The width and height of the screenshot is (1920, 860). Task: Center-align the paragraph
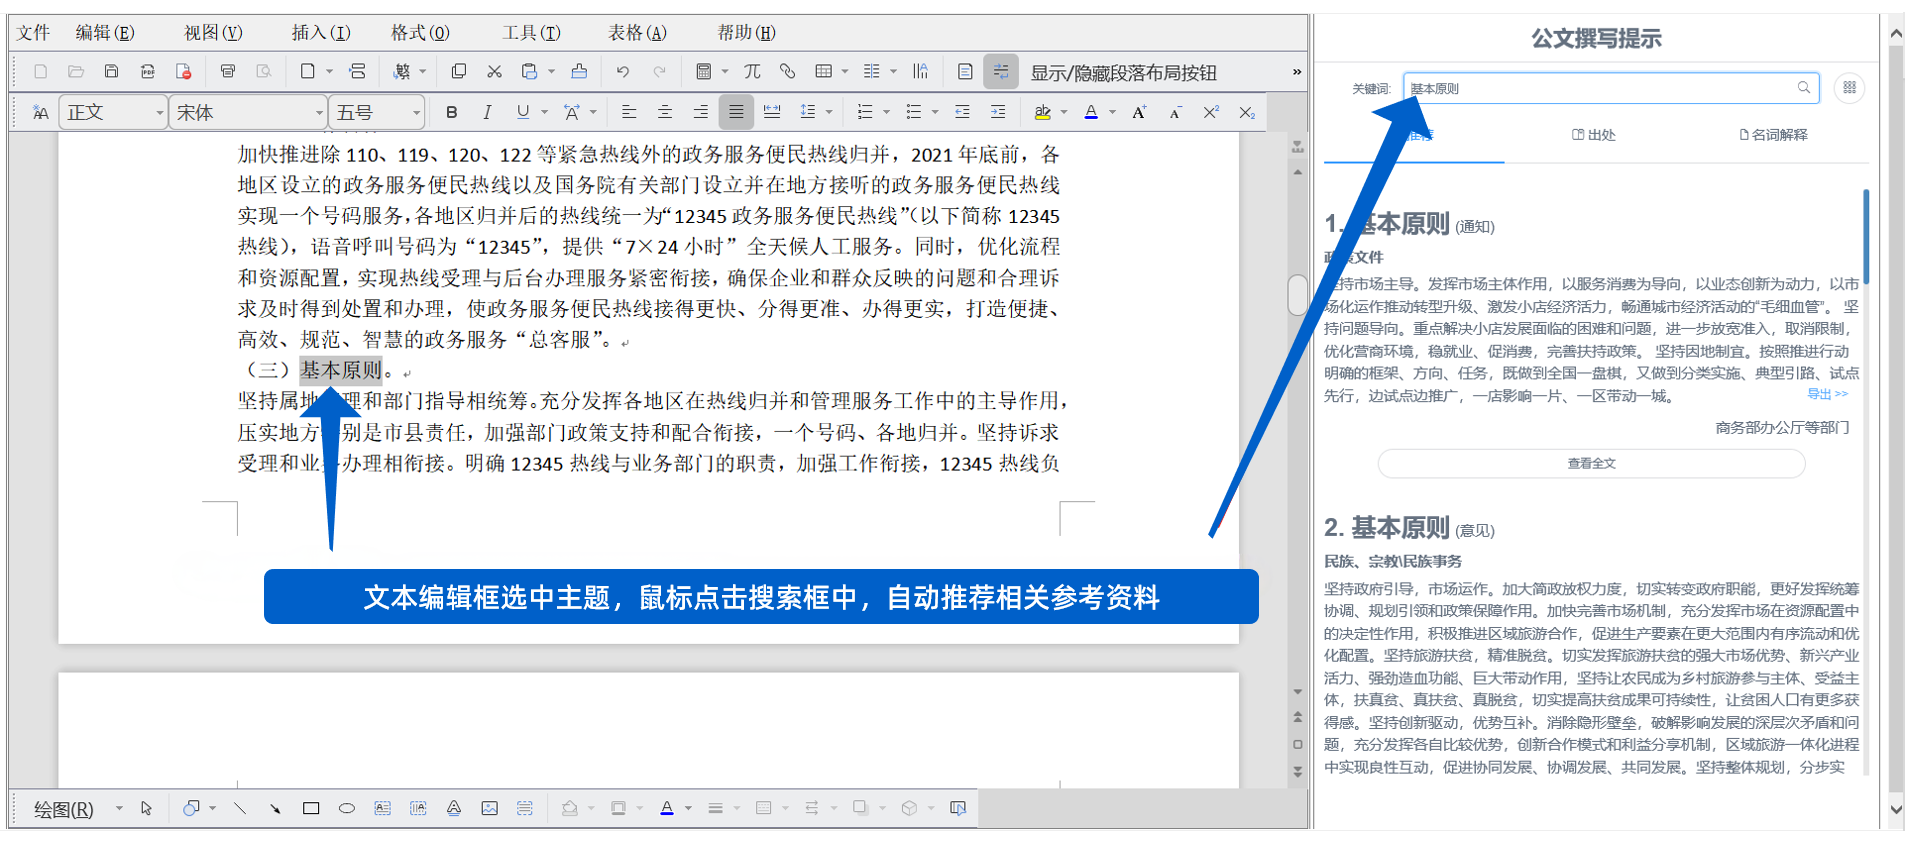(665, 112)
